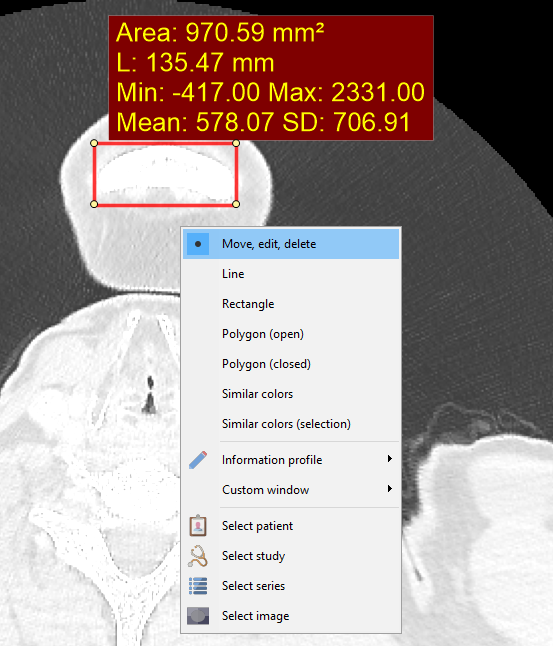Viewport: 553px width, 646px height.
Task: Click the Select patient clipboard icon
Action: tap(198, 526)
